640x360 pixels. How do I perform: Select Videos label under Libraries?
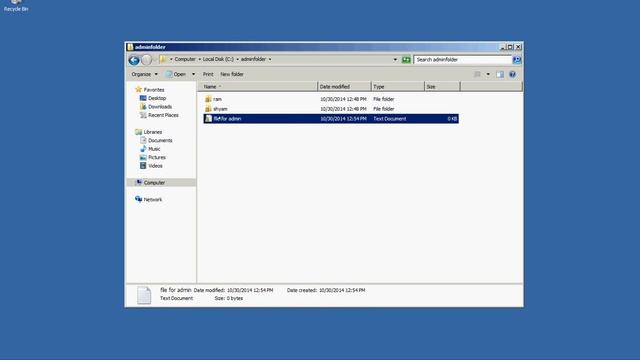click(155, 166)
